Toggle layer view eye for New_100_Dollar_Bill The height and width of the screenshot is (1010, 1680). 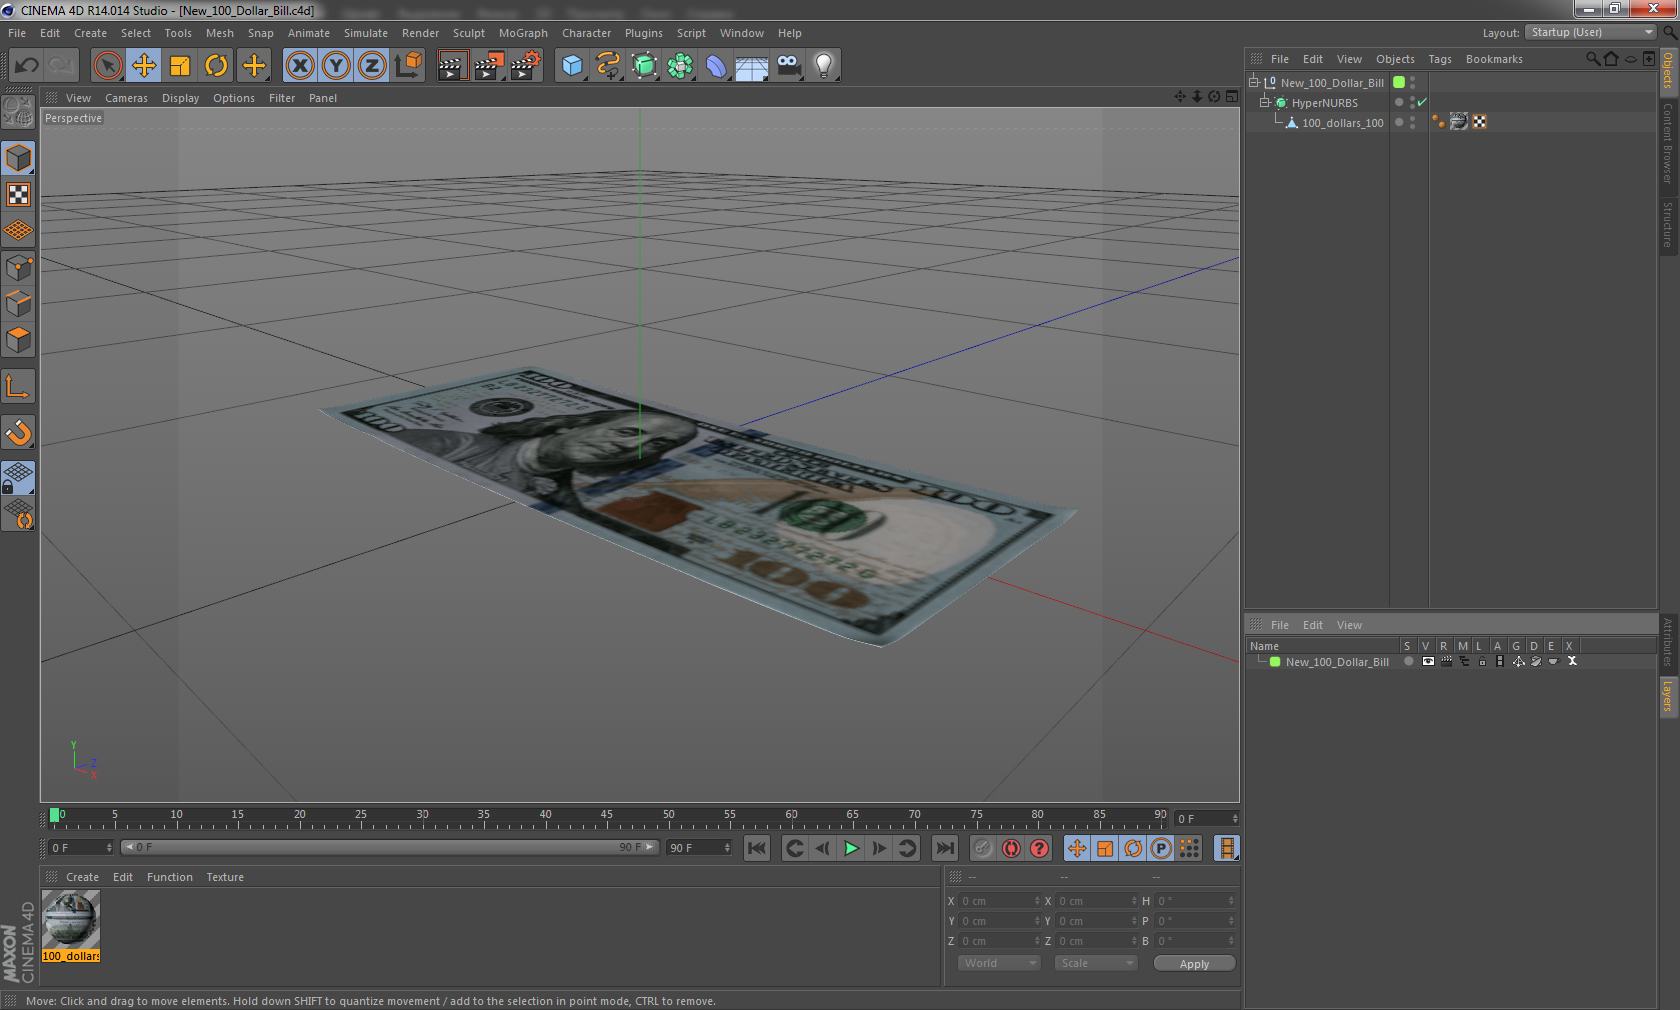pos(1428,661)
